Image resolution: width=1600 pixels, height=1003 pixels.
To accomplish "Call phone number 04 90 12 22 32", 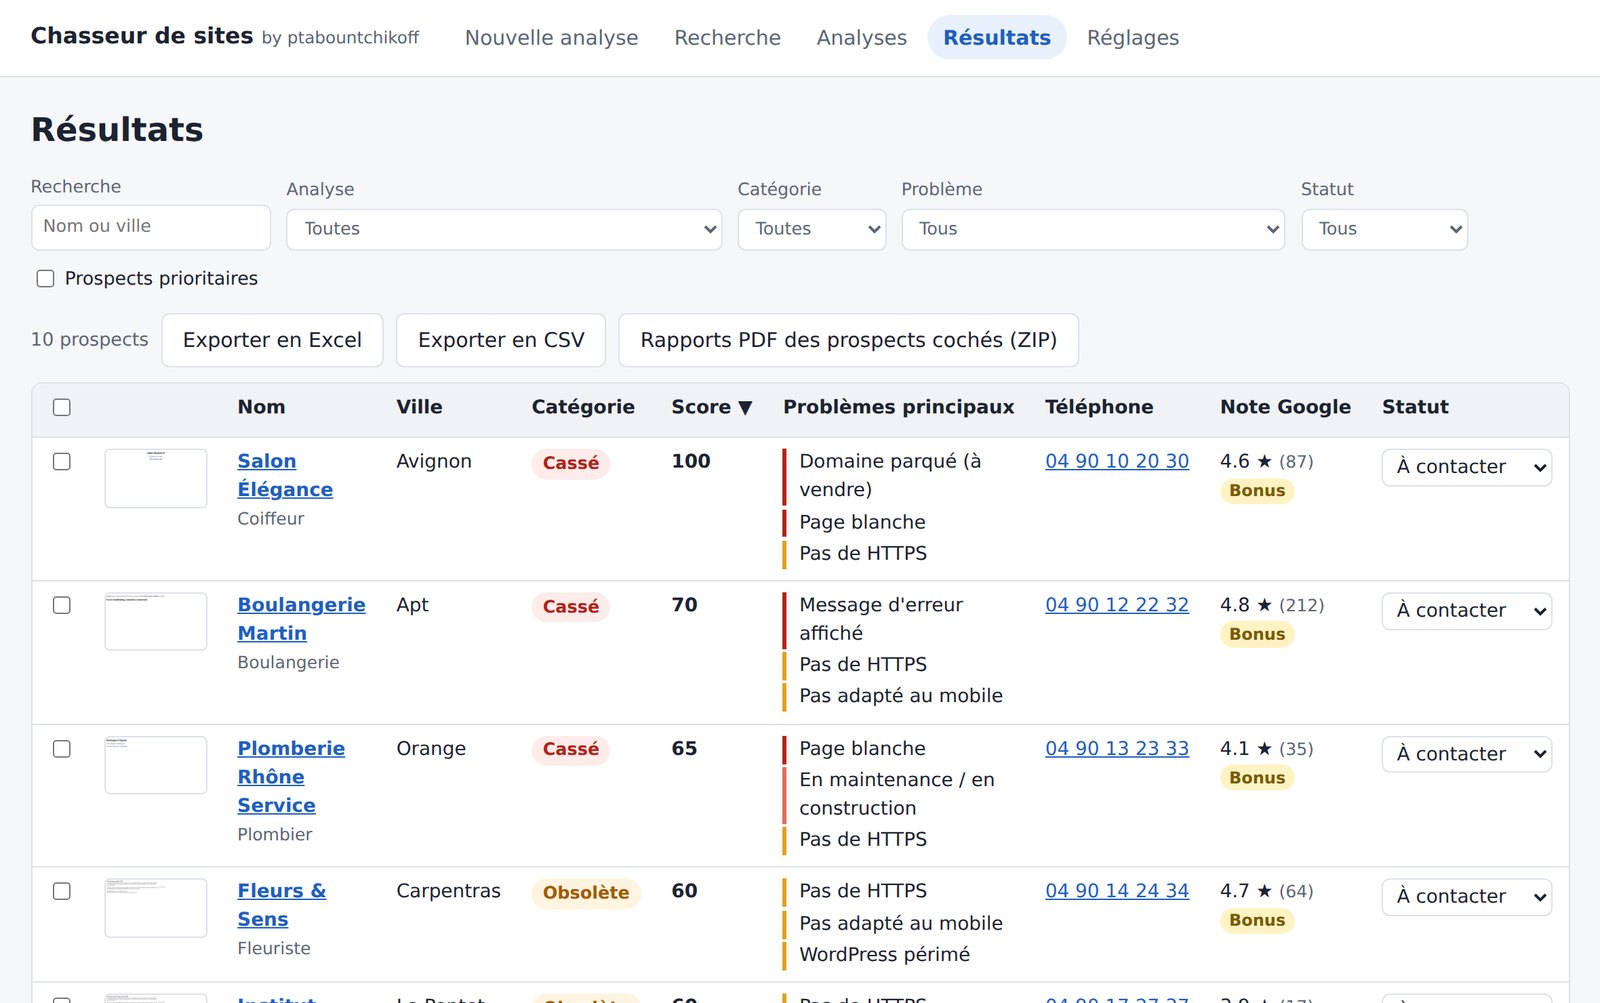I will (x=1117, y=605).
